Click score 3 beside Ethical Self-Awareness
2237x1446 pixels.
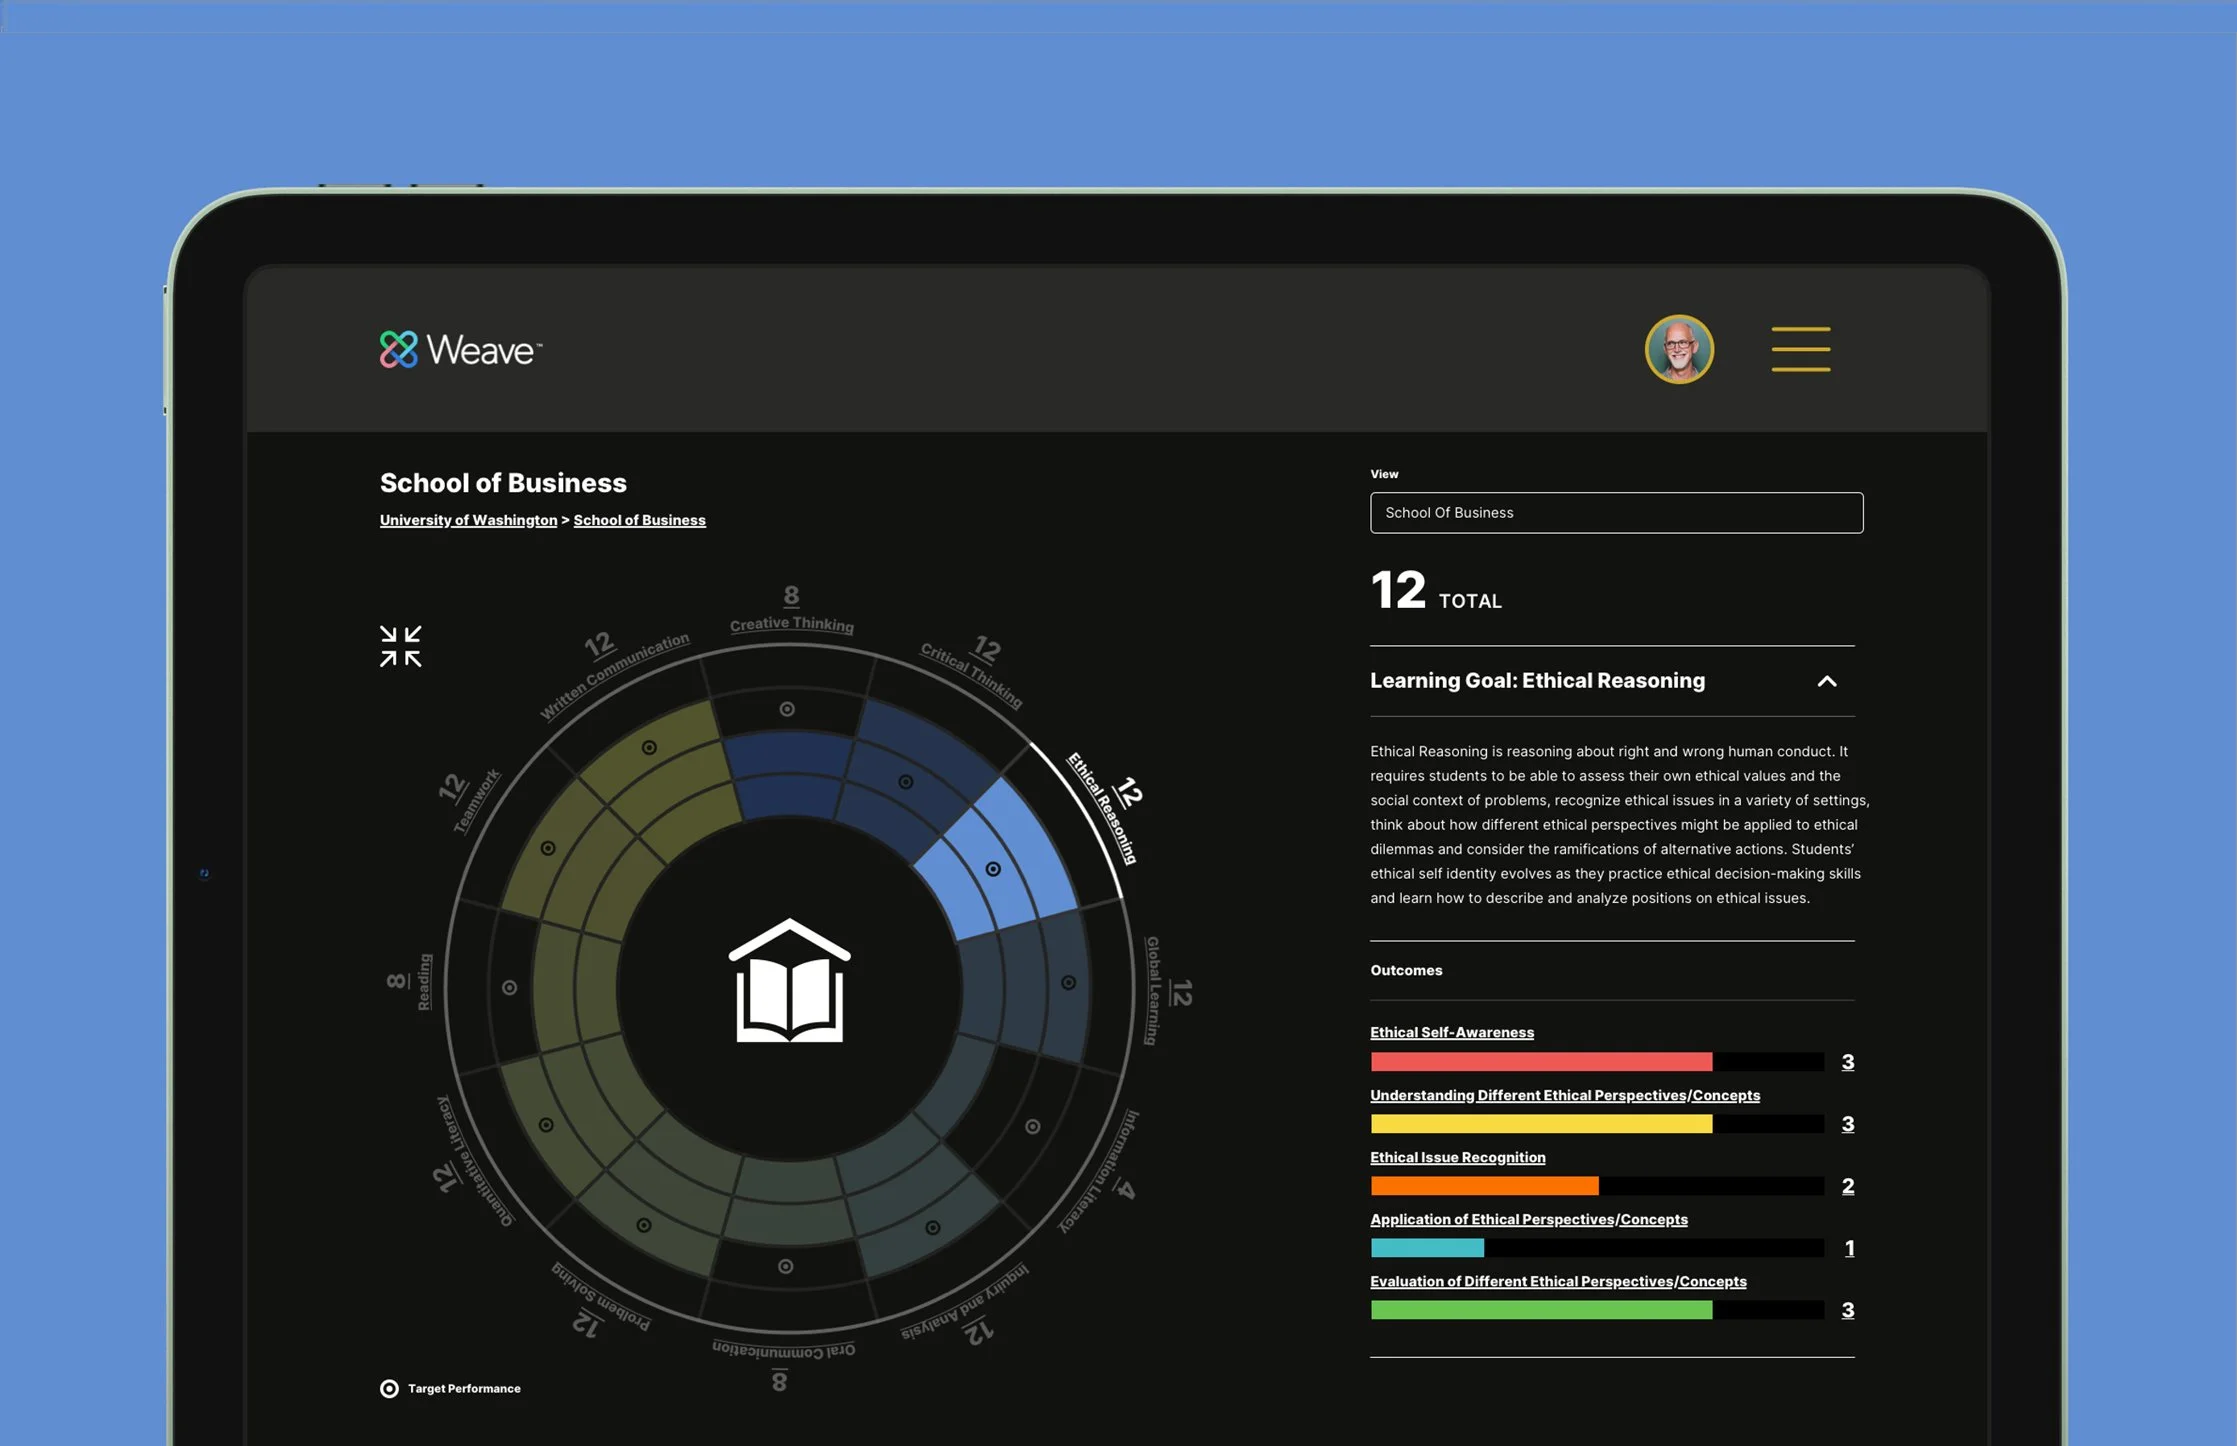coord(1848,1062)
